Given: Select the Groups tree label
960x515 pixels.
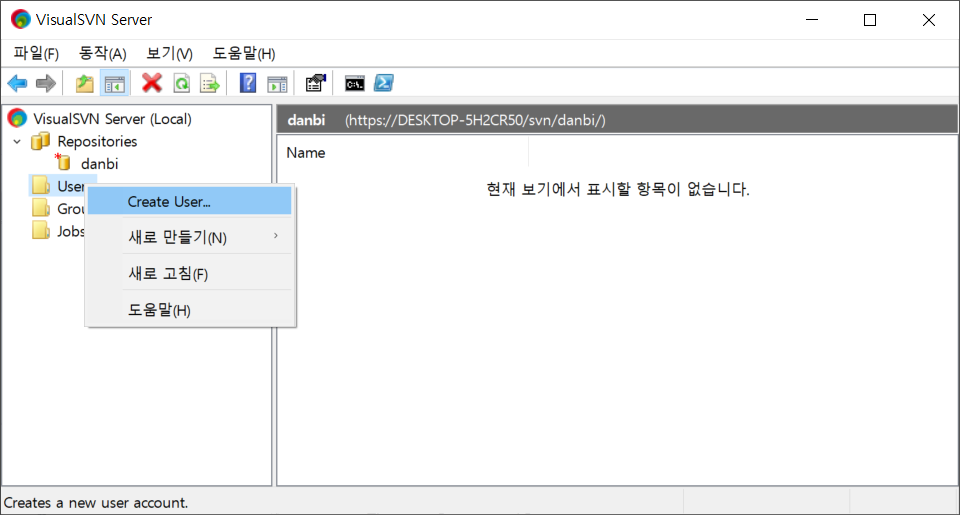Looking at the screenshot, I should (71, 209).
